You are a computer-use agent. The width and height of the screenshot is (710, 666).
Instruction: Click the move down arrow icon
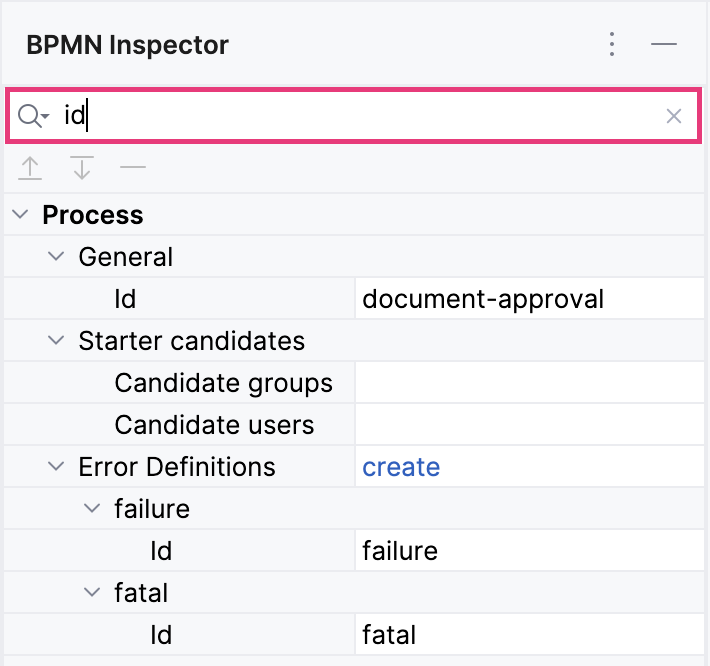[x=82, y=168]
